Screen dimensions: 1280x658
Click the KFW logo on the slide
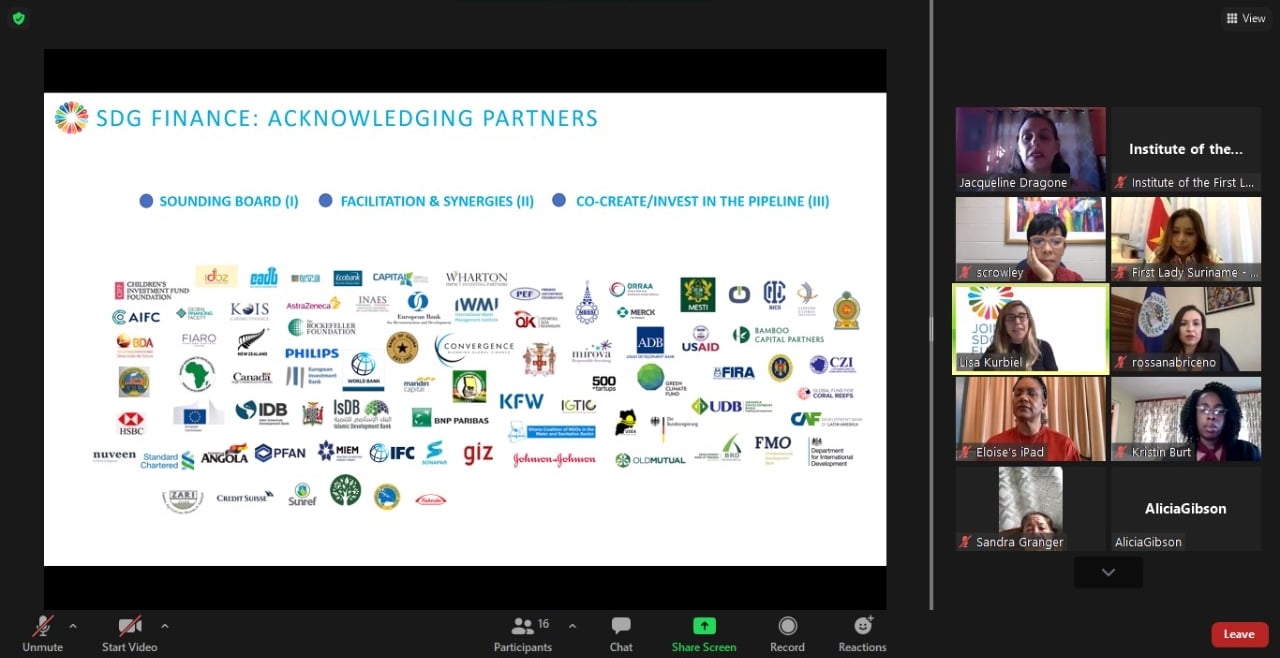pyautogui.click(x=521, y=401)
